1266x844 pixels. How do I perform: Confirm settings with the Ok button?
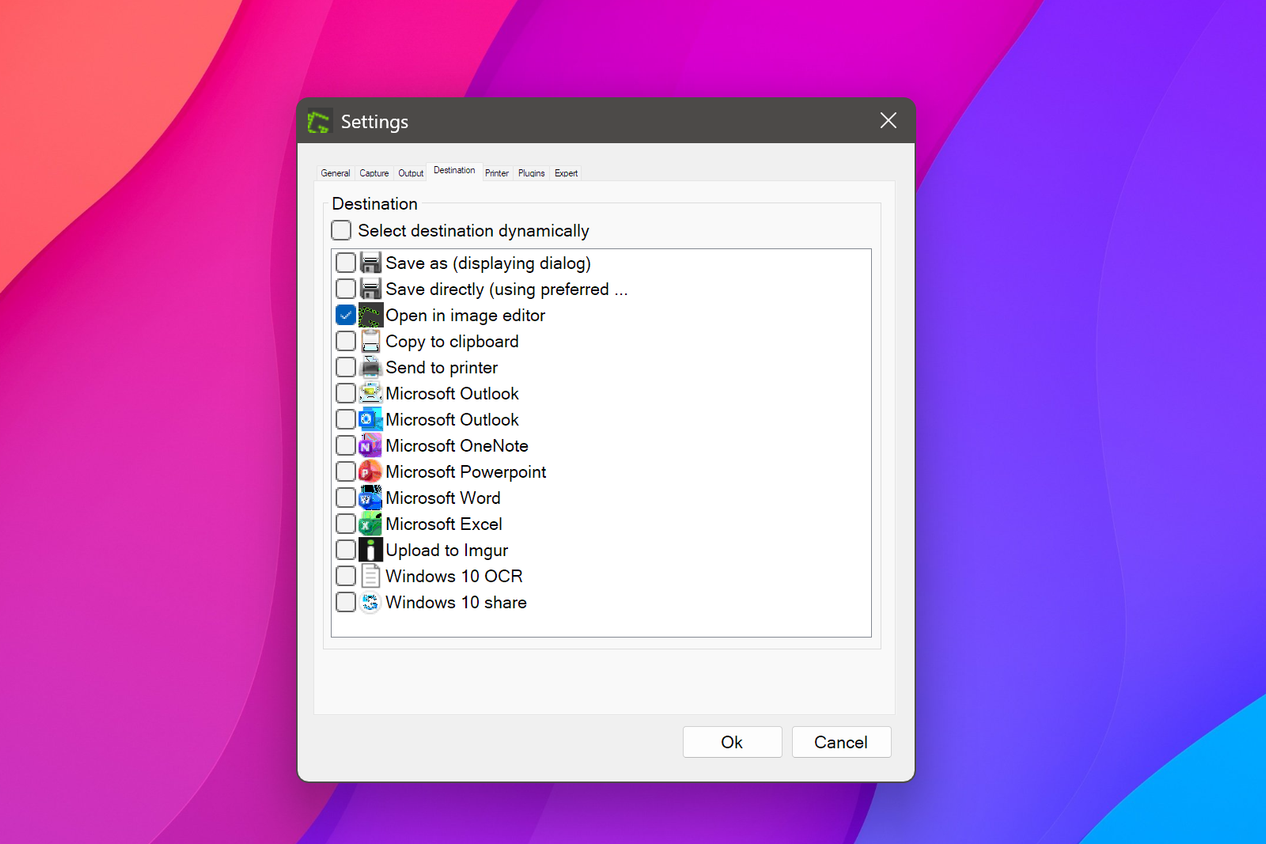pyautogui.click(x=732, y=742)
